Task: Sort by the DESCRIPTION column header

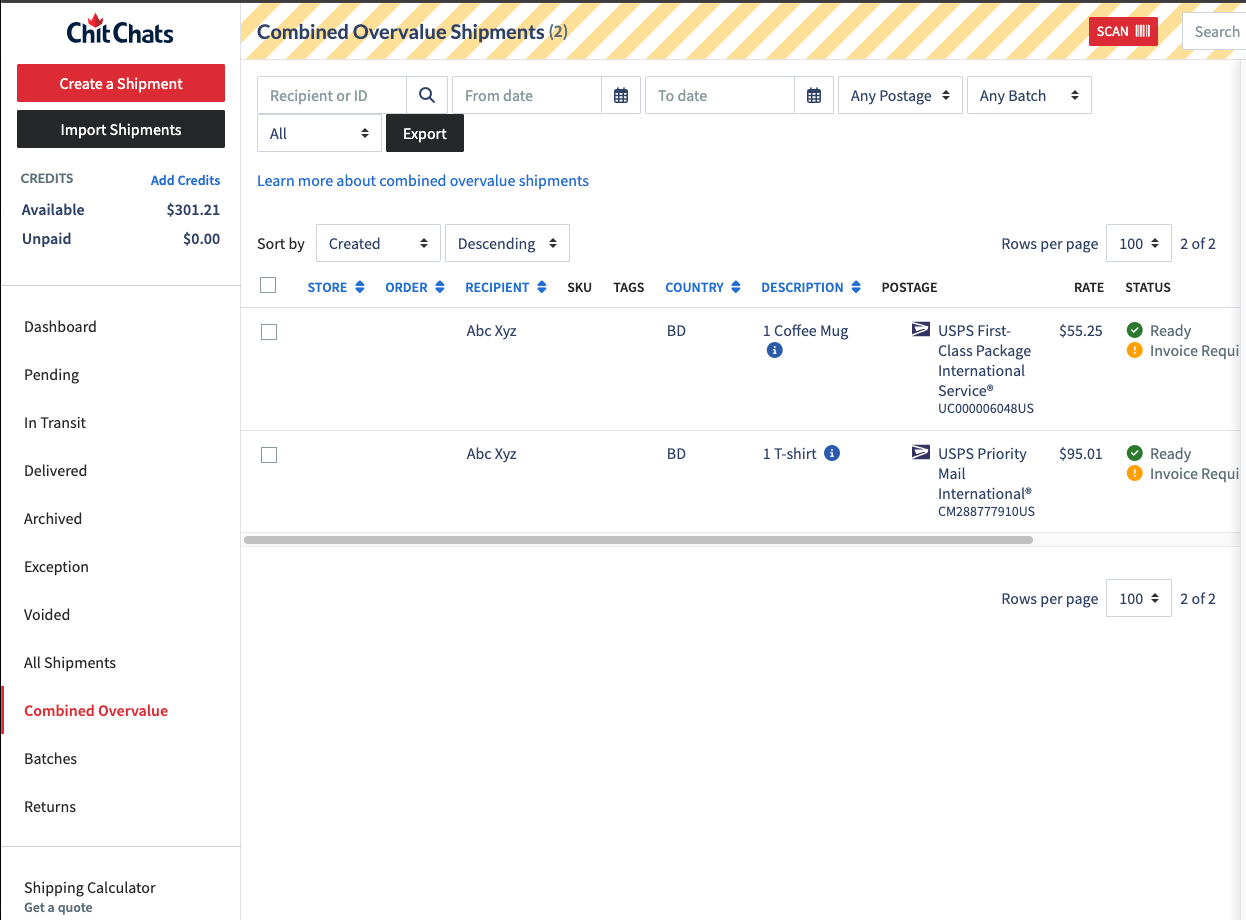Action: point(811,287)
